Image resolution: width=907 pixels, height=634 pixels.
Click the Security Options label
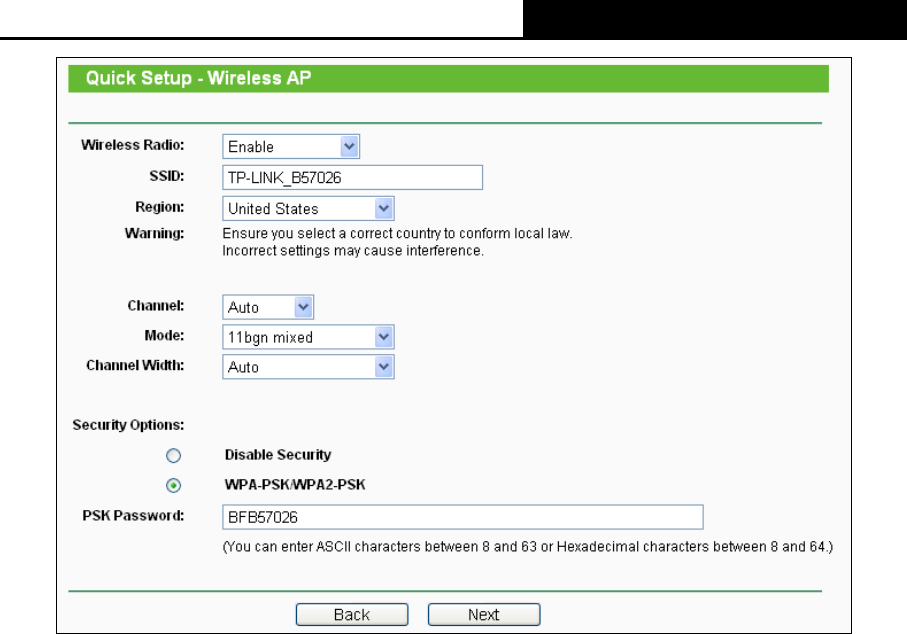[128, 425]
